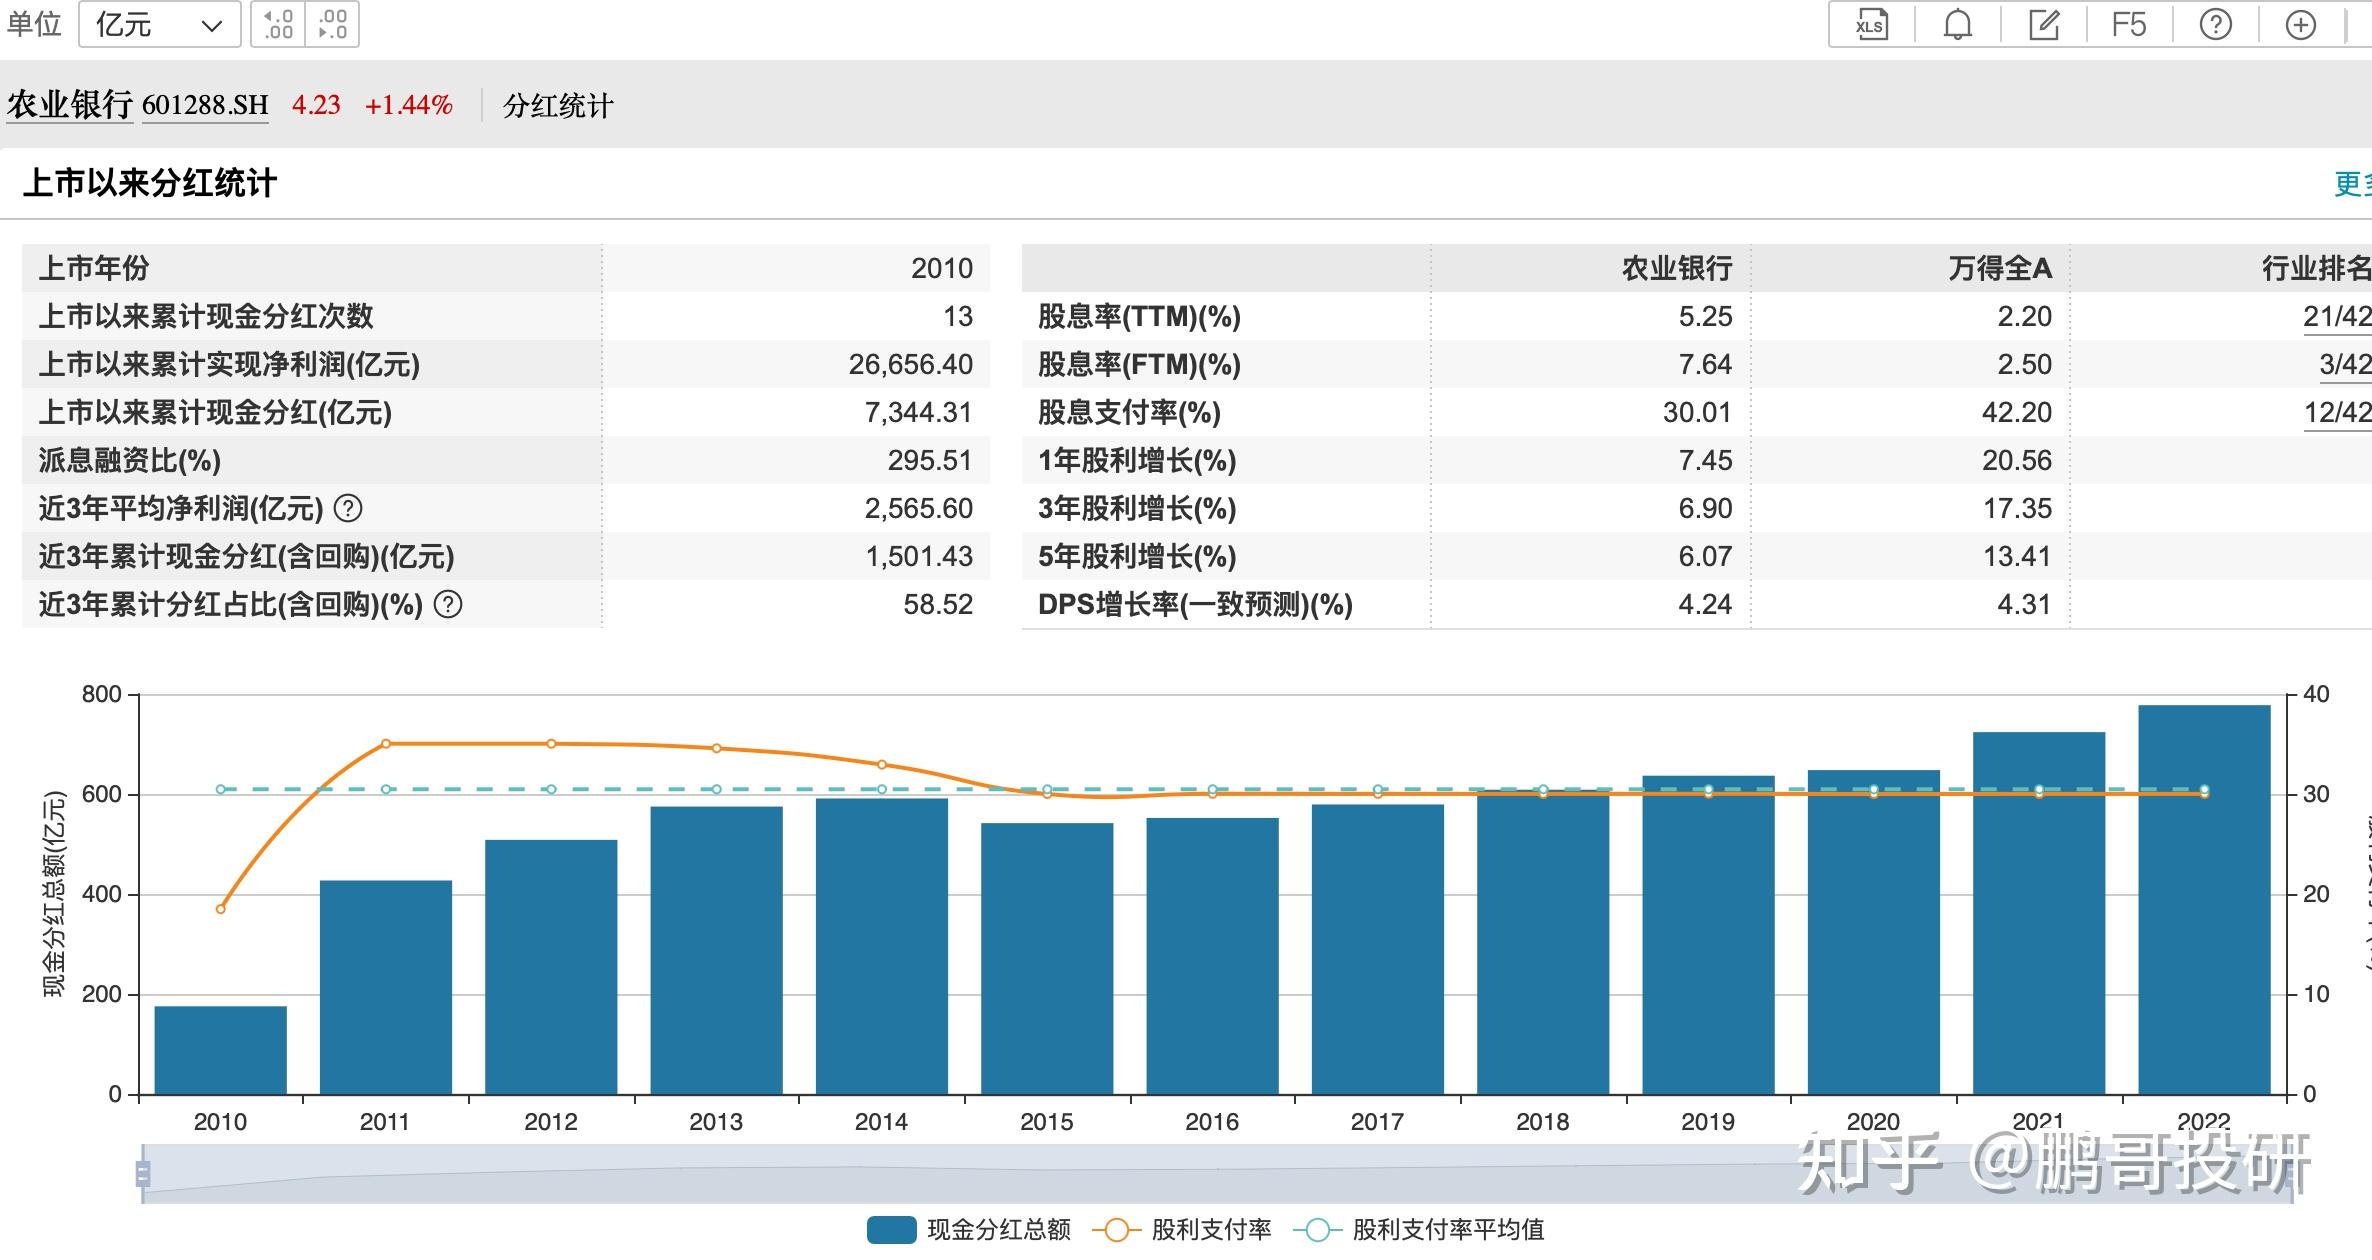Open help via question mark icon
2372x1260 pixels.
coord(2215,25)
